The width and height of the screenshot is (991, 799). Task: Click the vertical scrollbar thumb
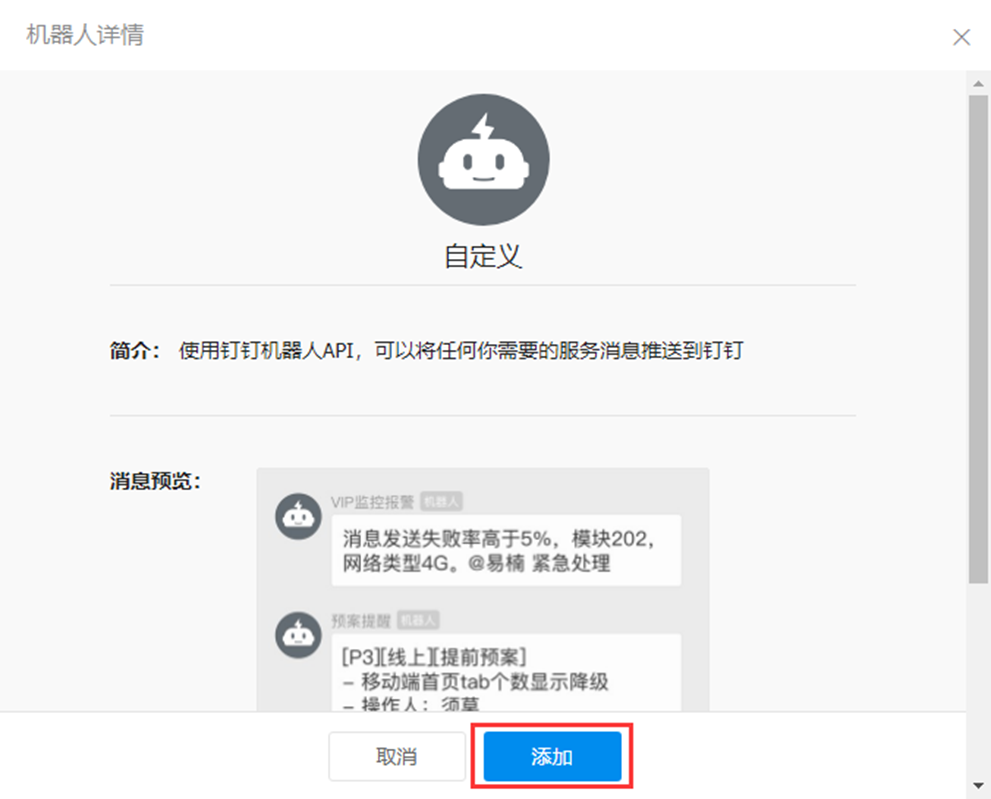click(x=978, y=339)
